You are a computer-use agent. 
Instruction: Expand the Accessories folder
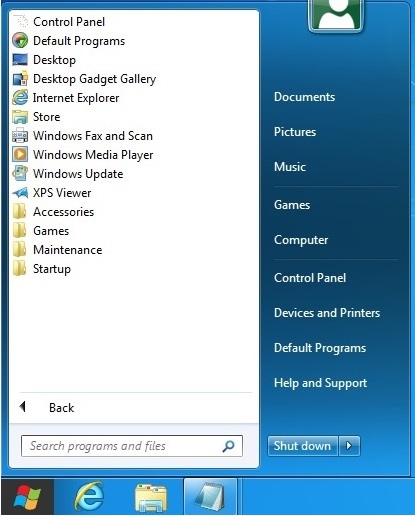[x=53, y=212]
